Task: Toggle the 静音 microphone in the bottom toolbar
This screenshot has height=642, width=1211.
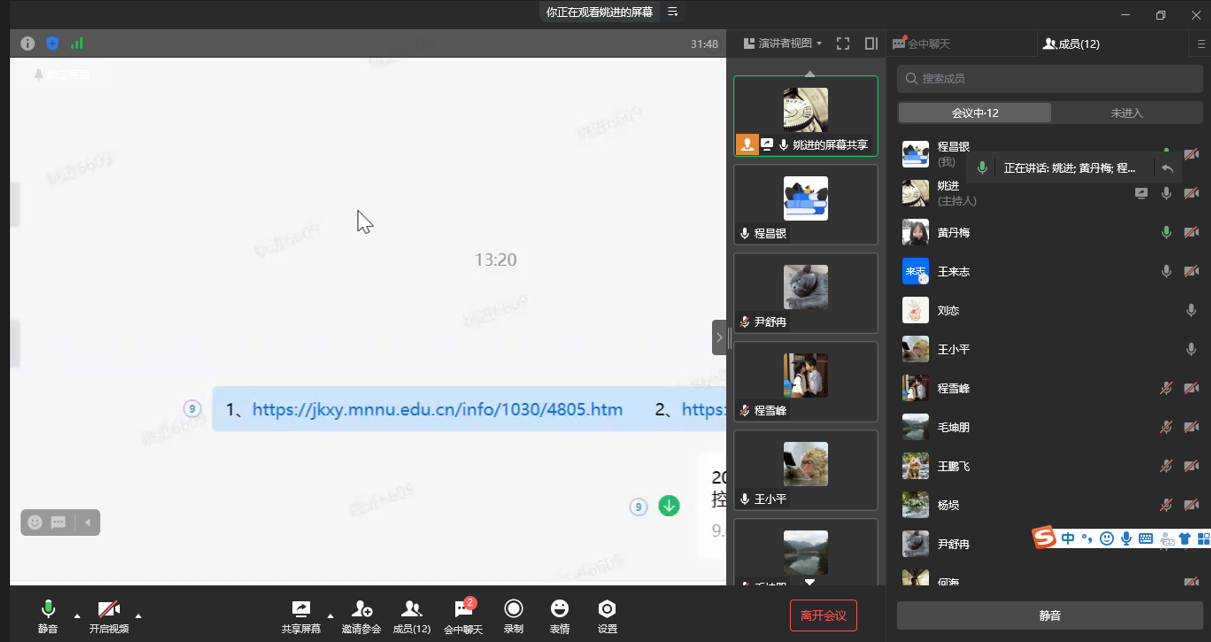Action: click(x=47, y=609)
